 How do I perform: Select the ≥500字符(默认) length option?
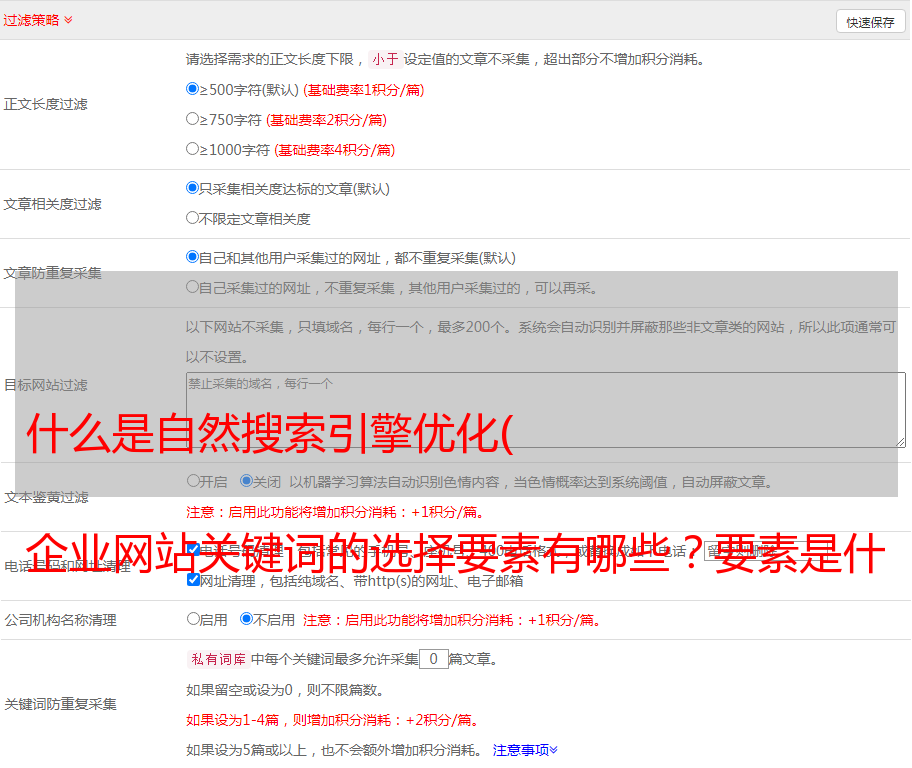[193, 89]
